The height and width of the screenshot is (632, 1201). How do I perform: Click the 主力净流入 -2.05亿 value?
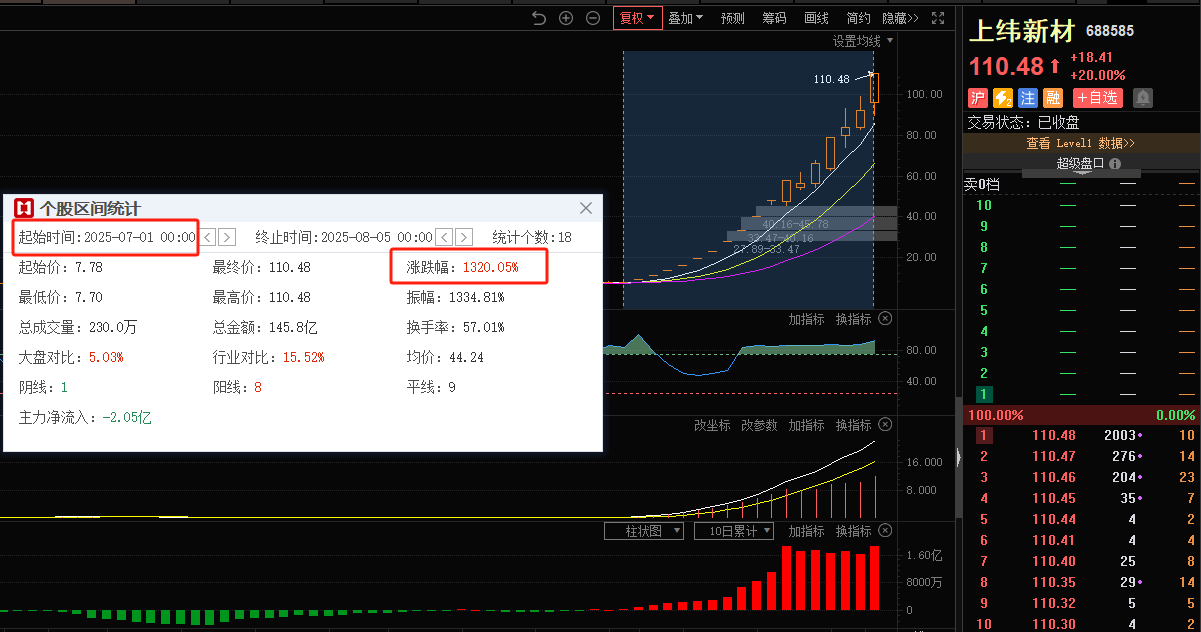[127, 417]
